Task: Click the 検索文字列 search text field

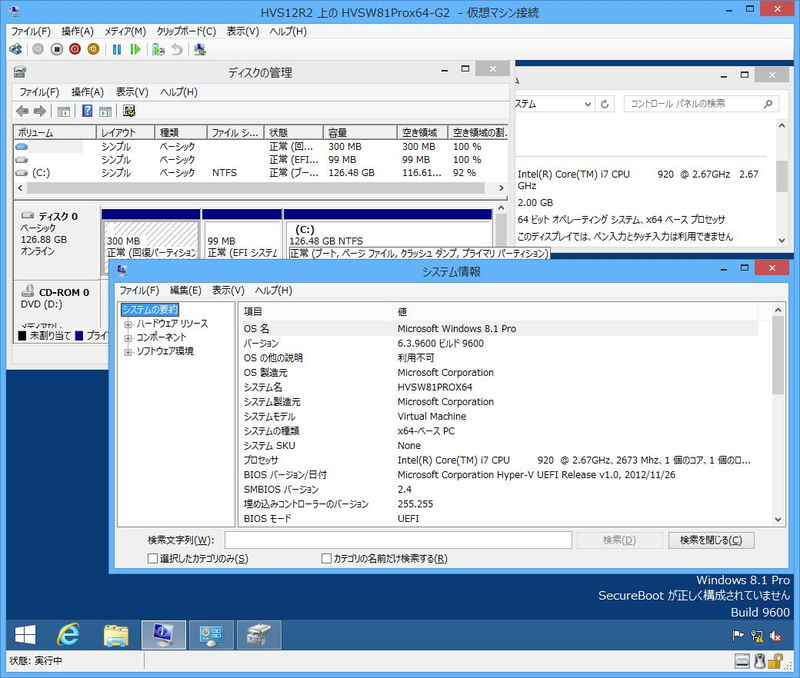Action: 398,540
